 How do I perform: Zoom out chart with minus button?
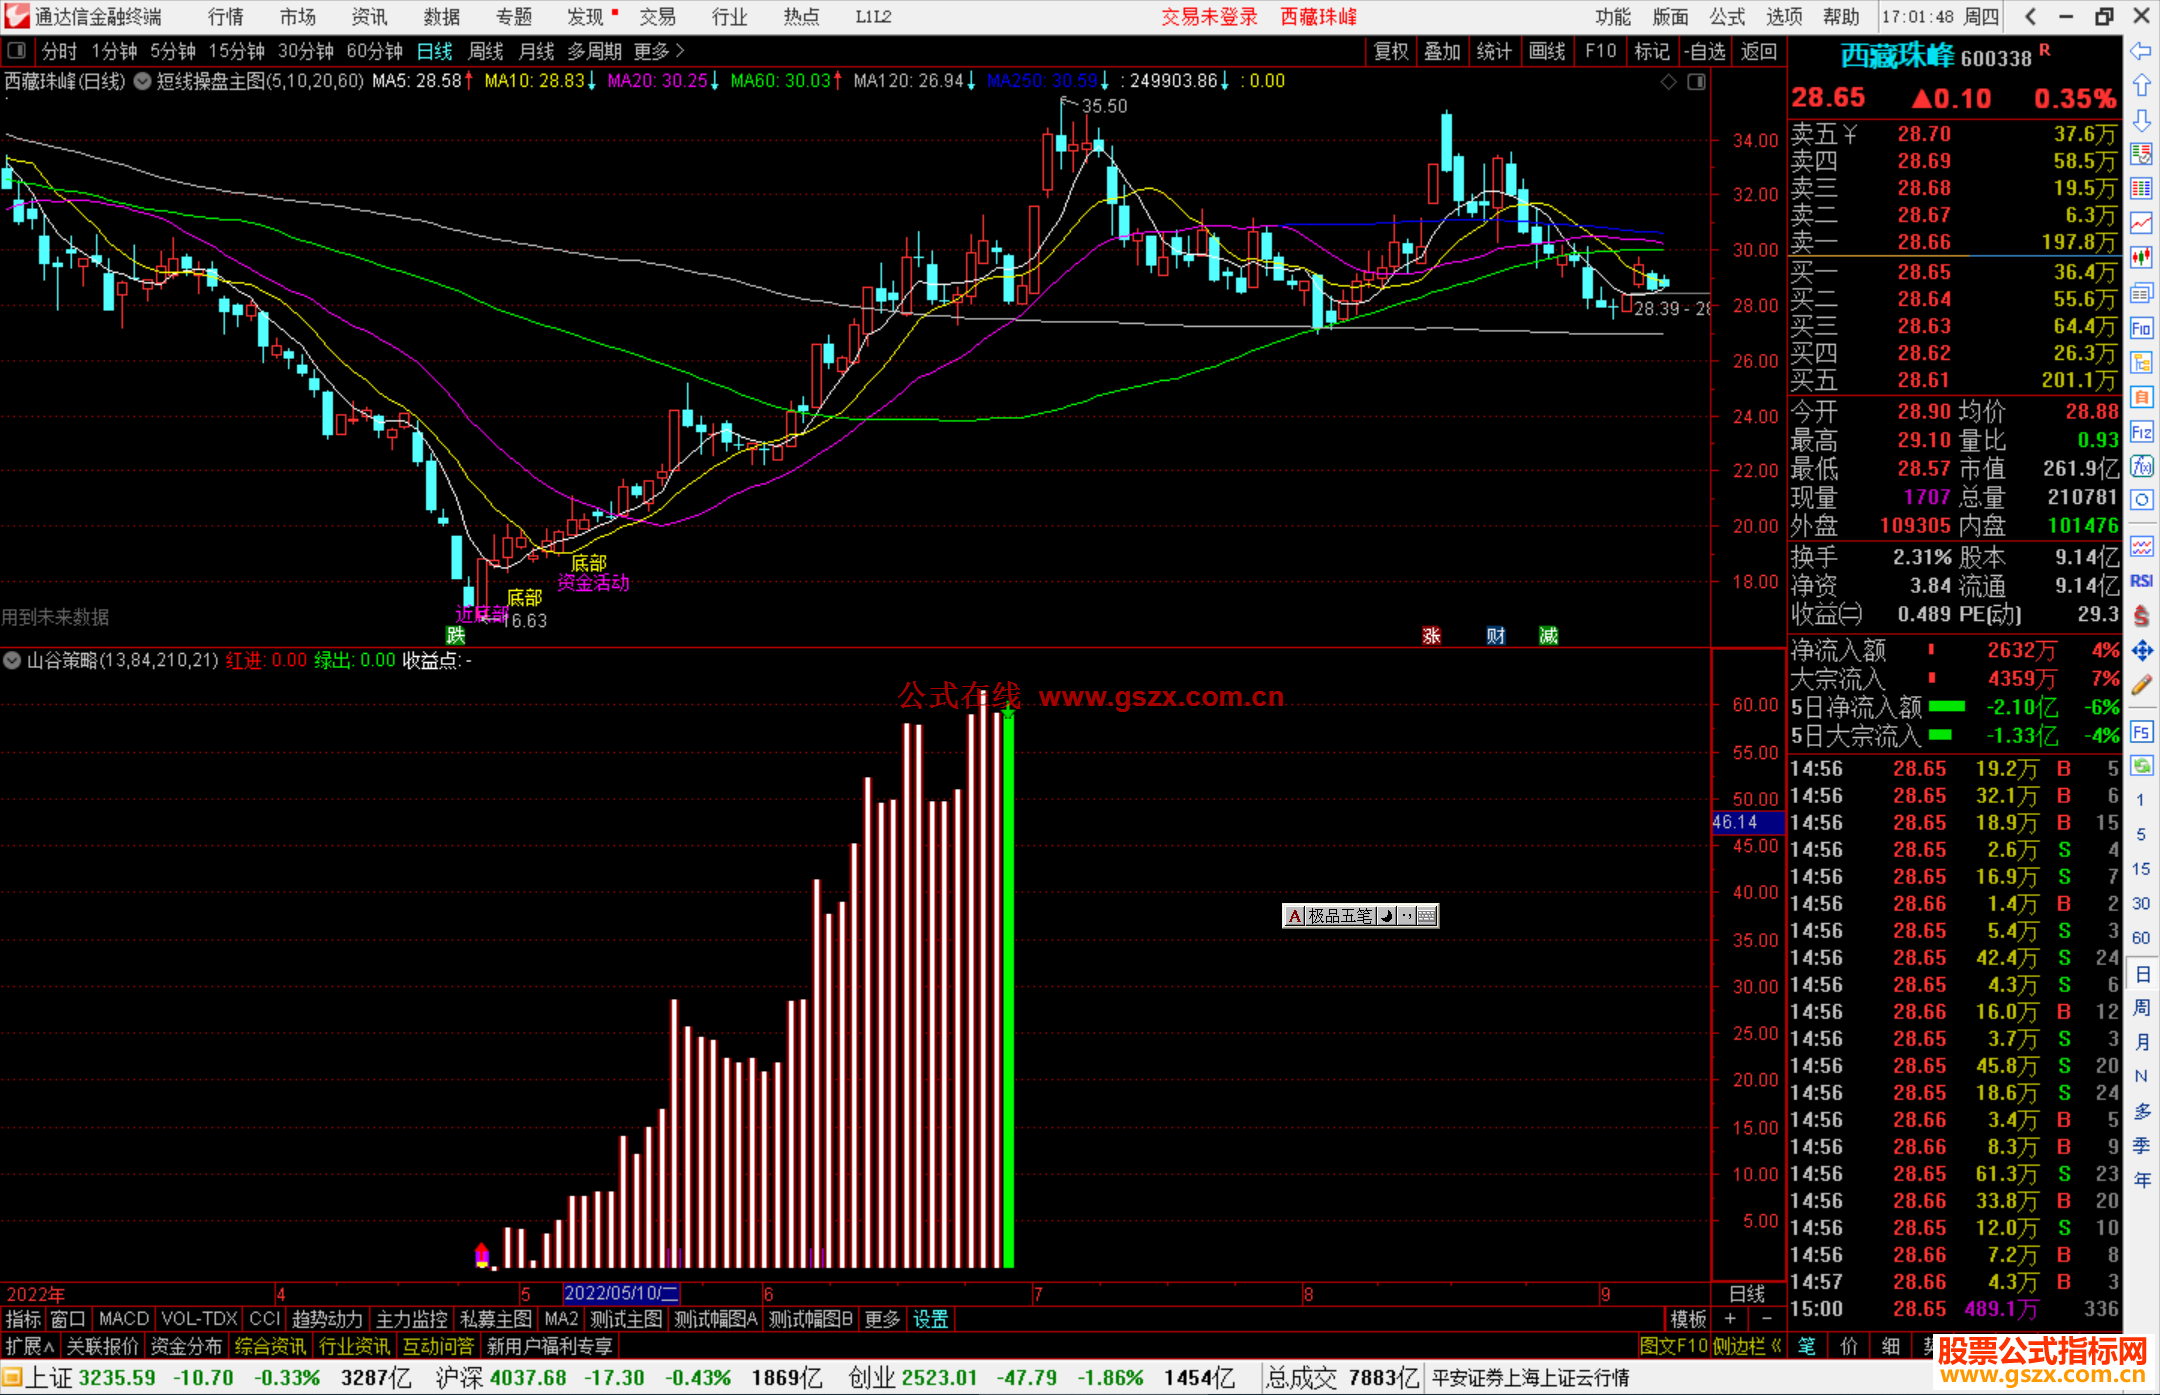coord(1767,1319)
